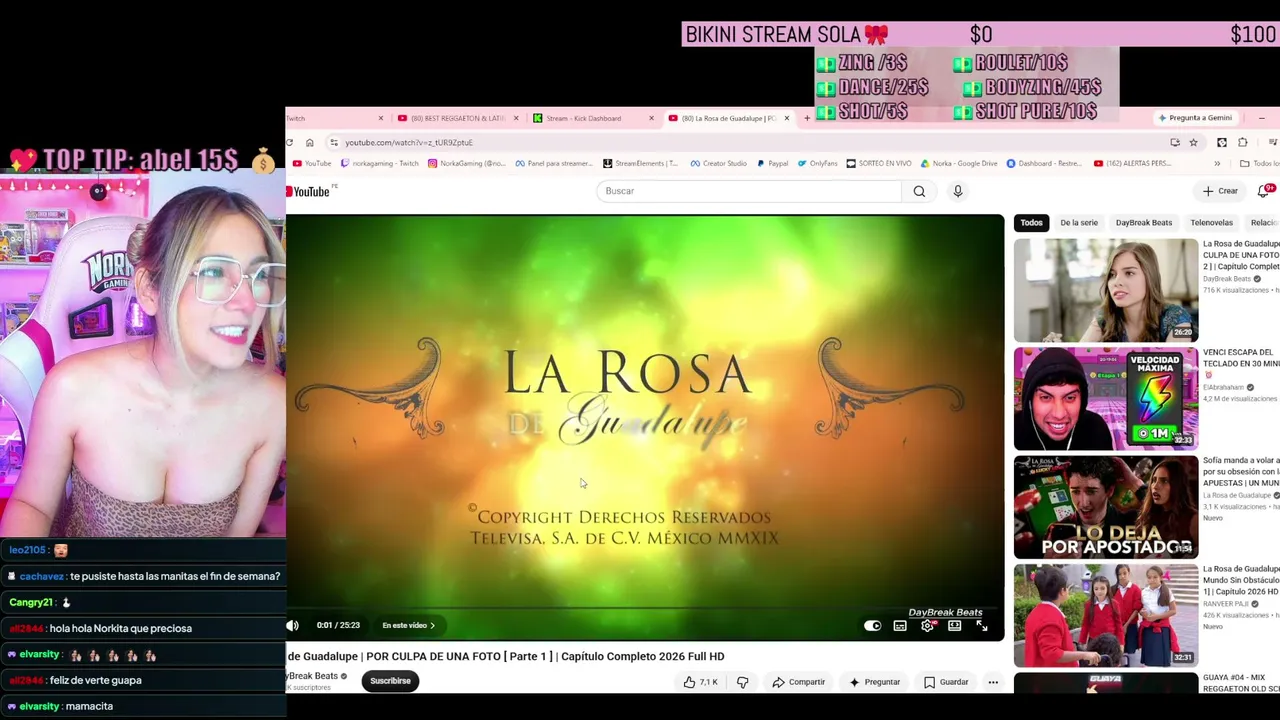This screenshot has height=720, width=1280.
Task: View site information icon in address bar
Action: point(334,142)
